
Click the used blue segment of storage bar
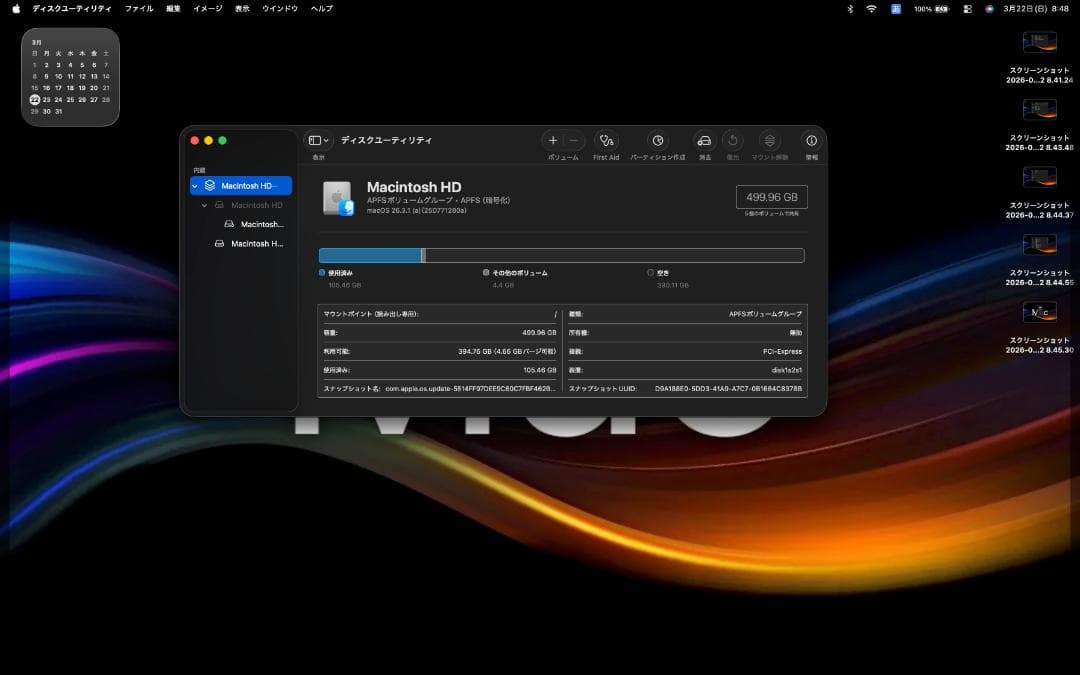[371, 256]
